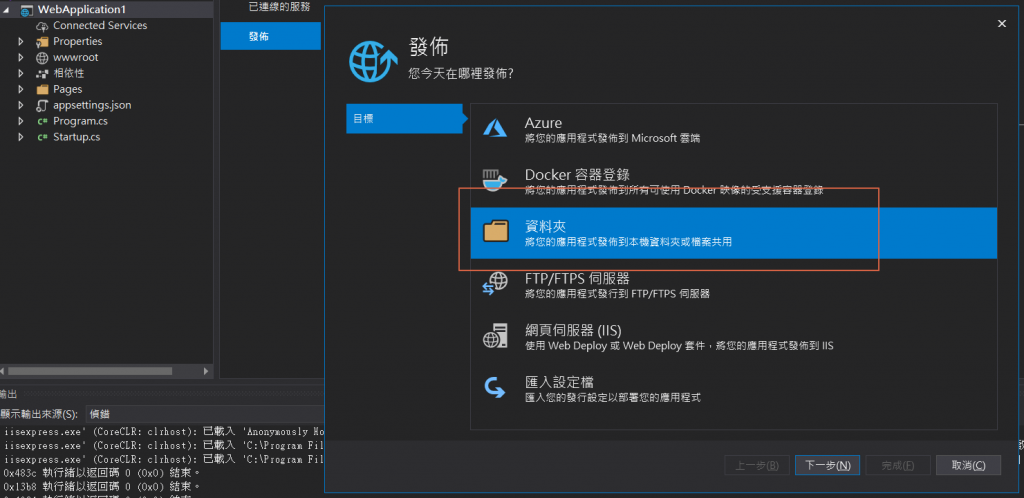
Task: Select Connected Services in Solution Explorer
Action: point(100,25)
